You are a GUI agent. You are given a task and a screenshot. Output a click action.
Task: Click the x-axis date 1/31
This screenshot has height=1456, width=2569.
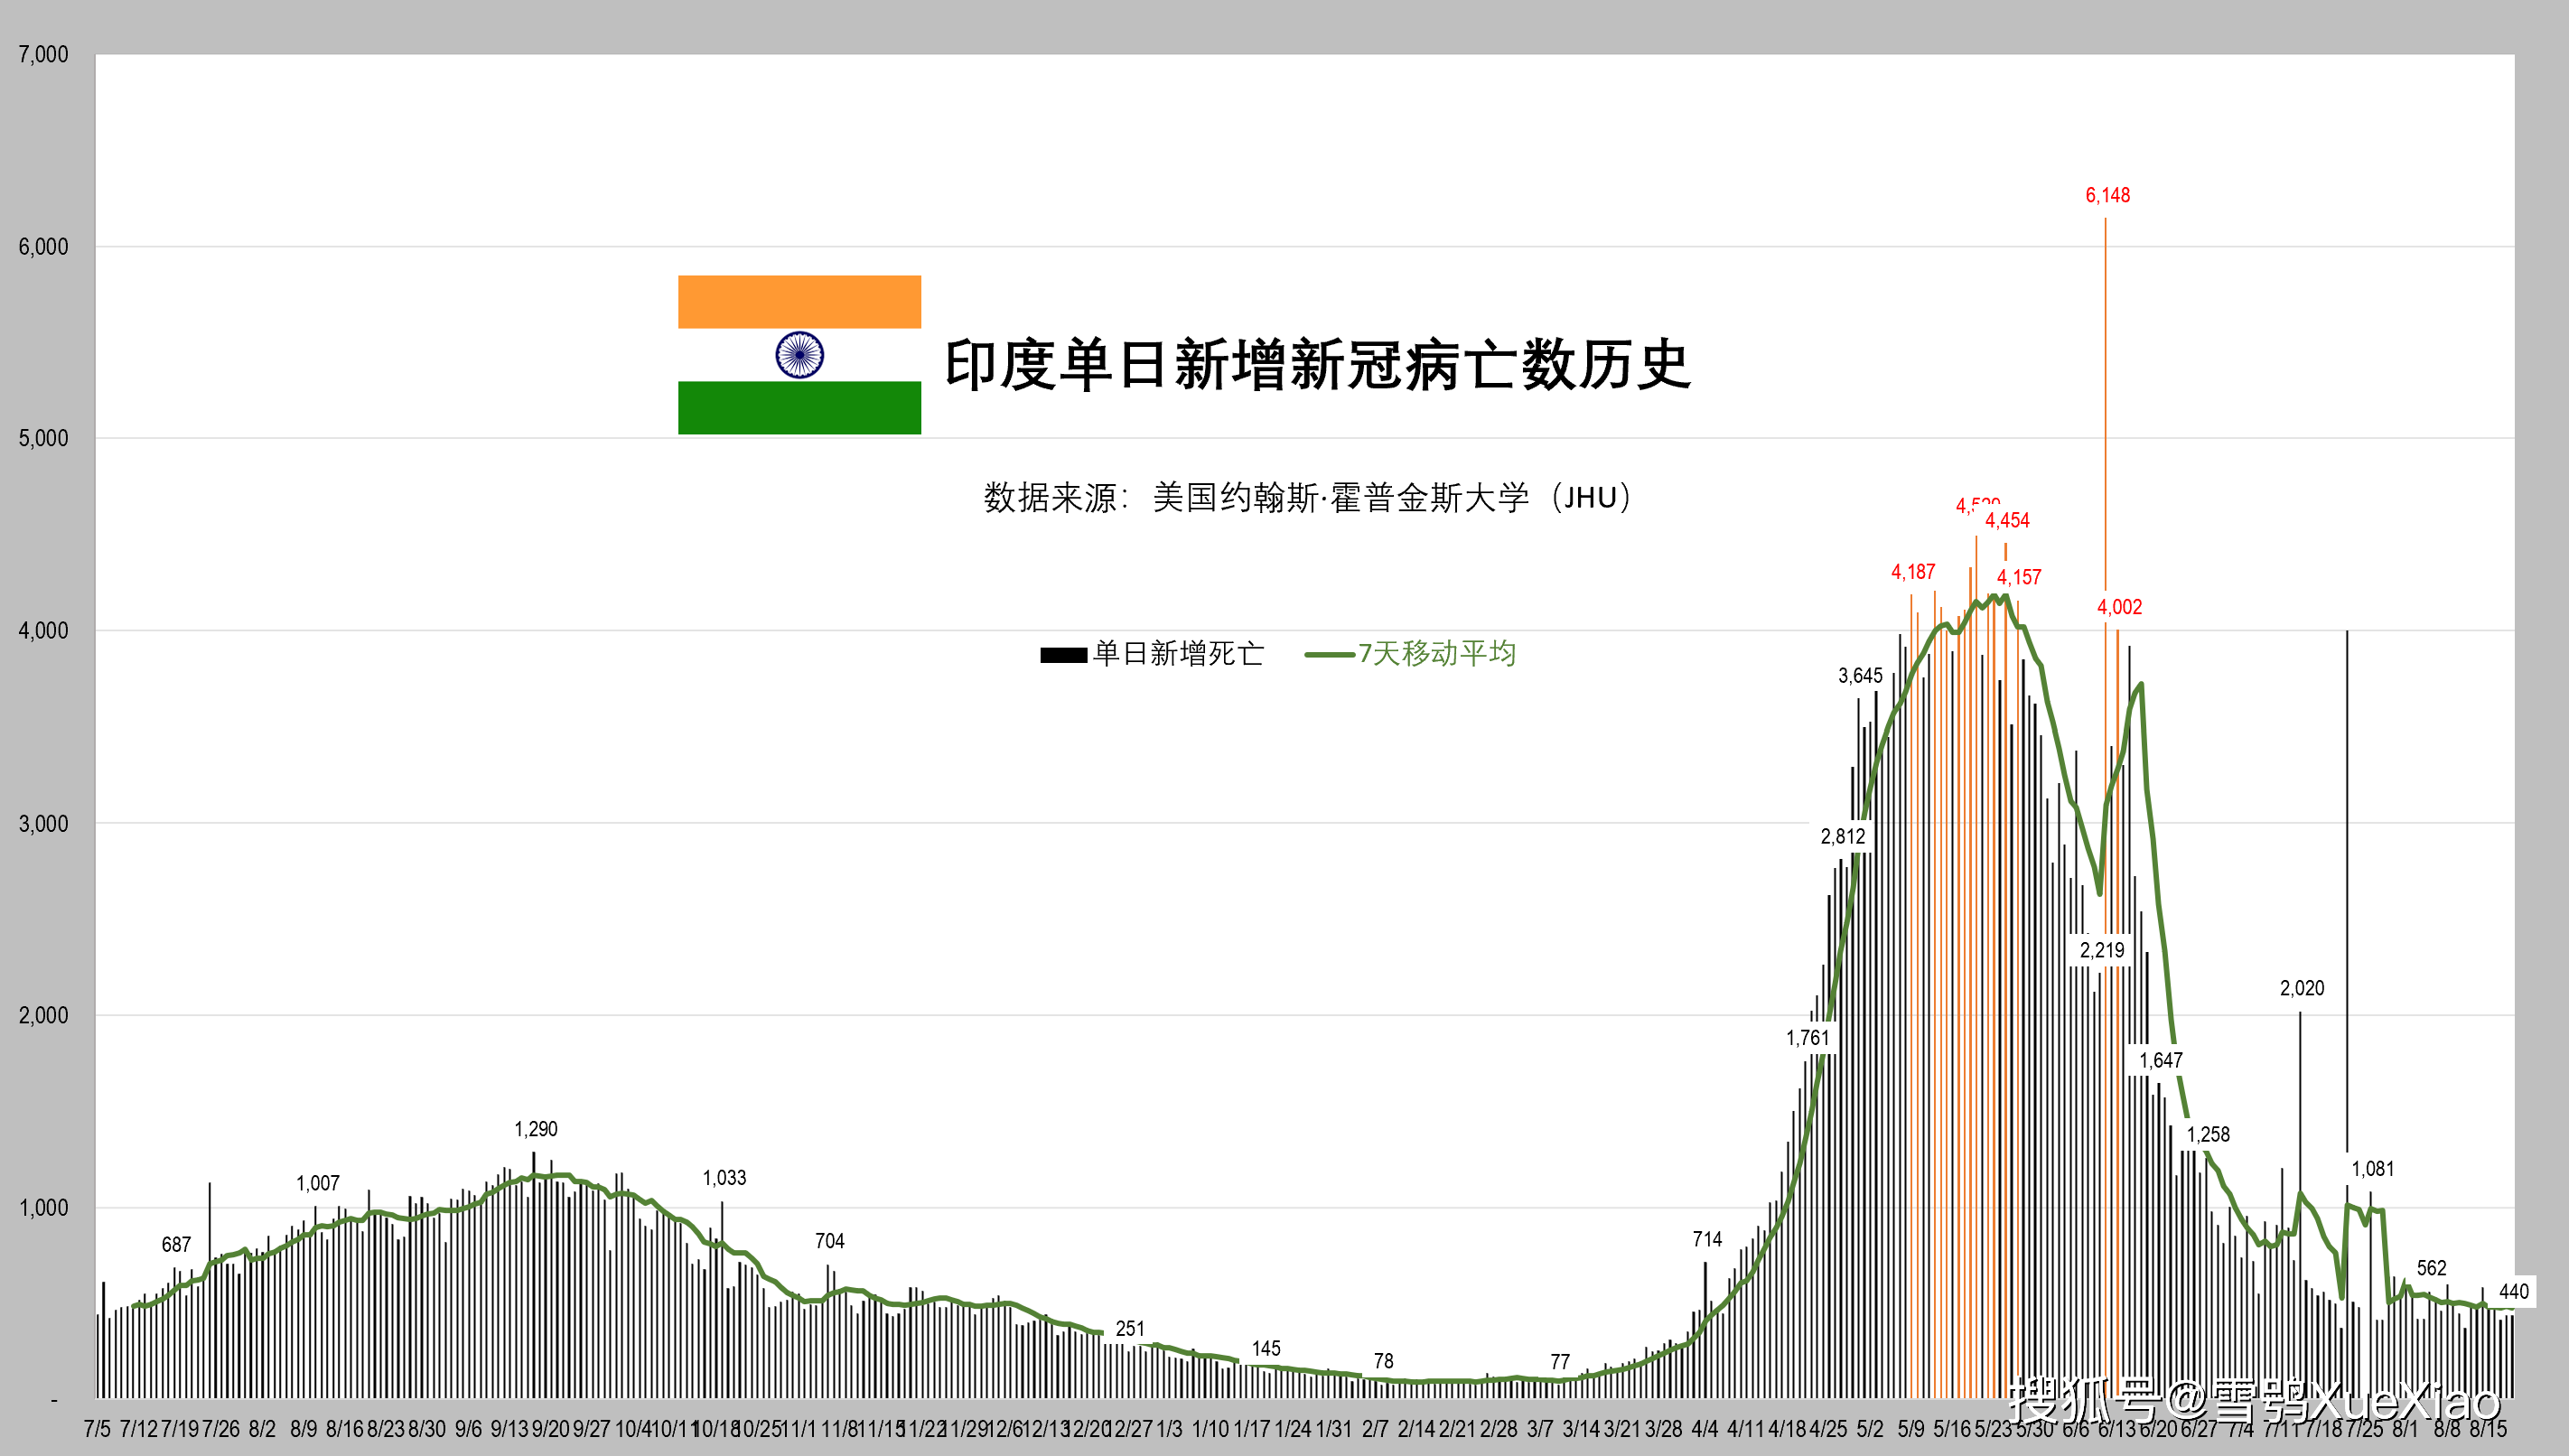1334,1429
